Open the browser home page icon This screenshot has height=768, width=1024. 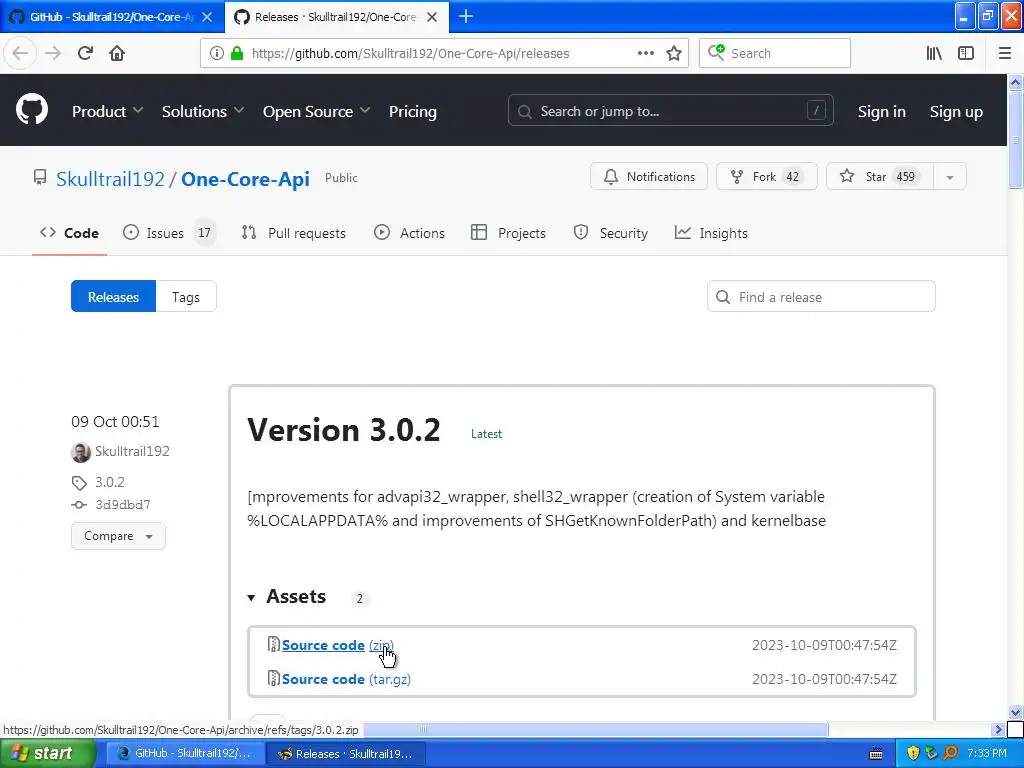point(117,54)
